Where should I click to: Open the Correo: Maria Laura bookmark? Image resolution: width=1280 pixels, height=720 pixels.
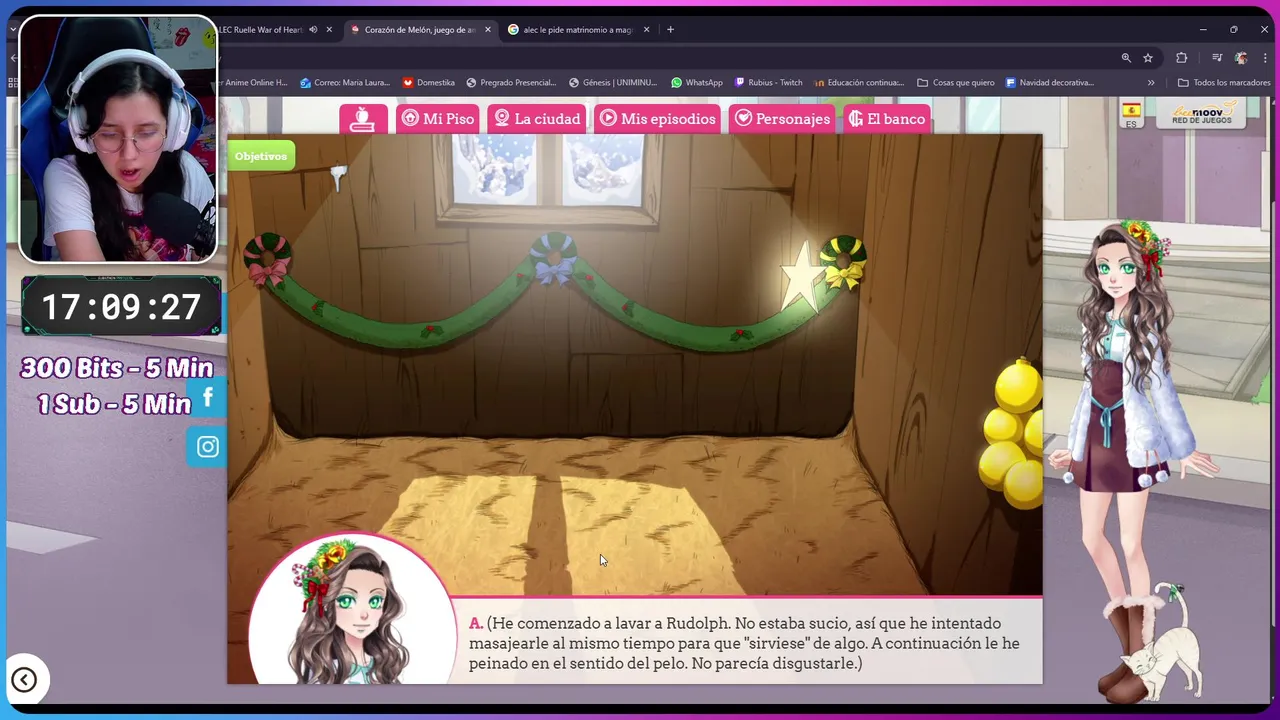(x=345, y=83)
